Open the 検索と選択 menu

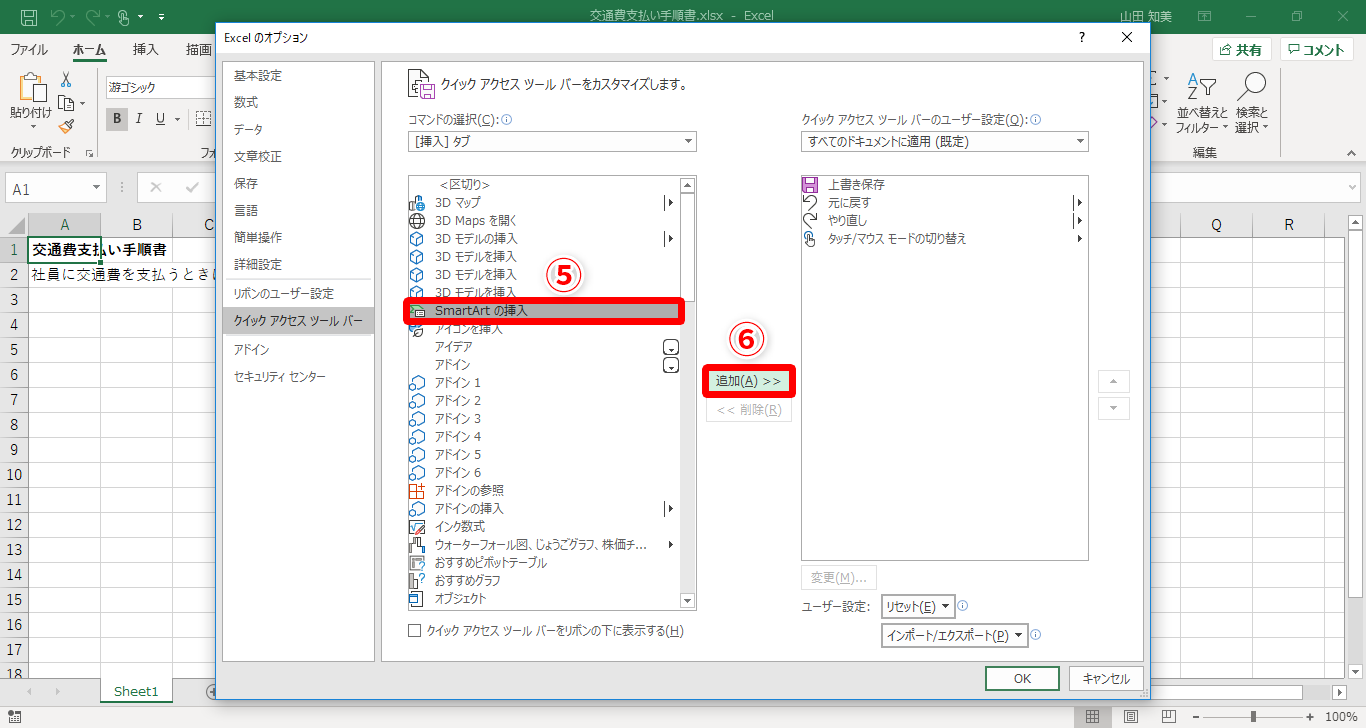tap(1251, 103)
